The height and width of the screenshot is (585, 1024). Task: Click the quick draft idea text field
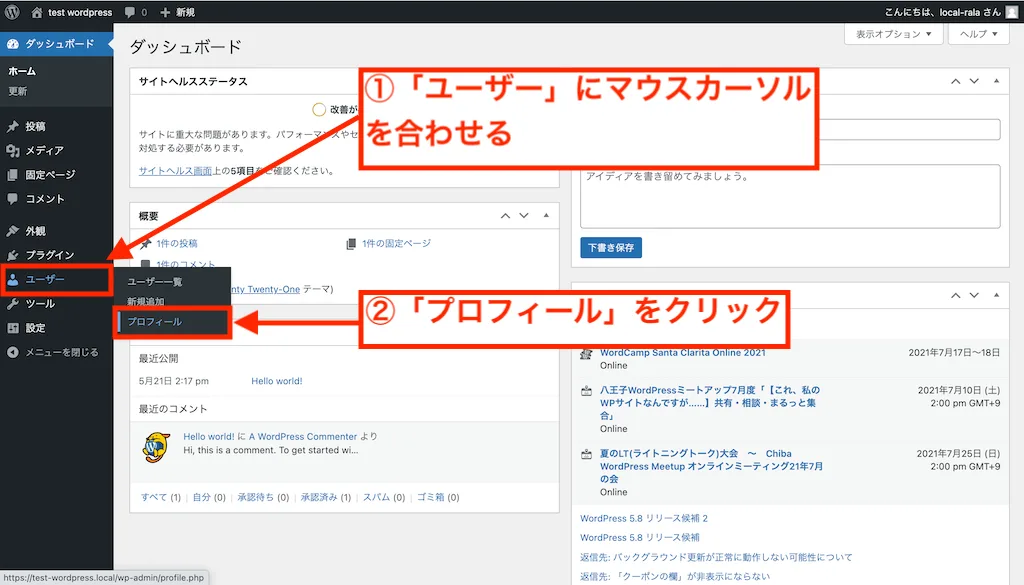[x=789, y=196]
